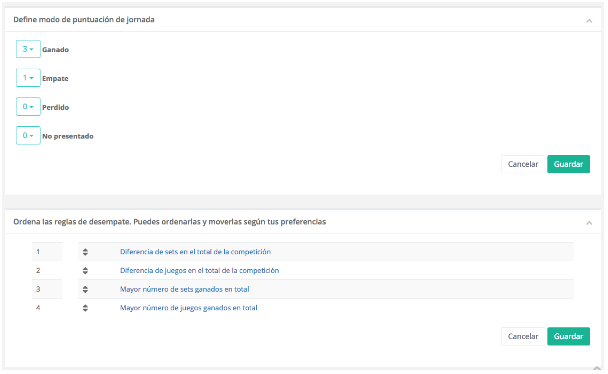Select 'Mayor número de sets ganados en total'
The height and width of the screenshot is (374, 608).
[x=185, y=289]
